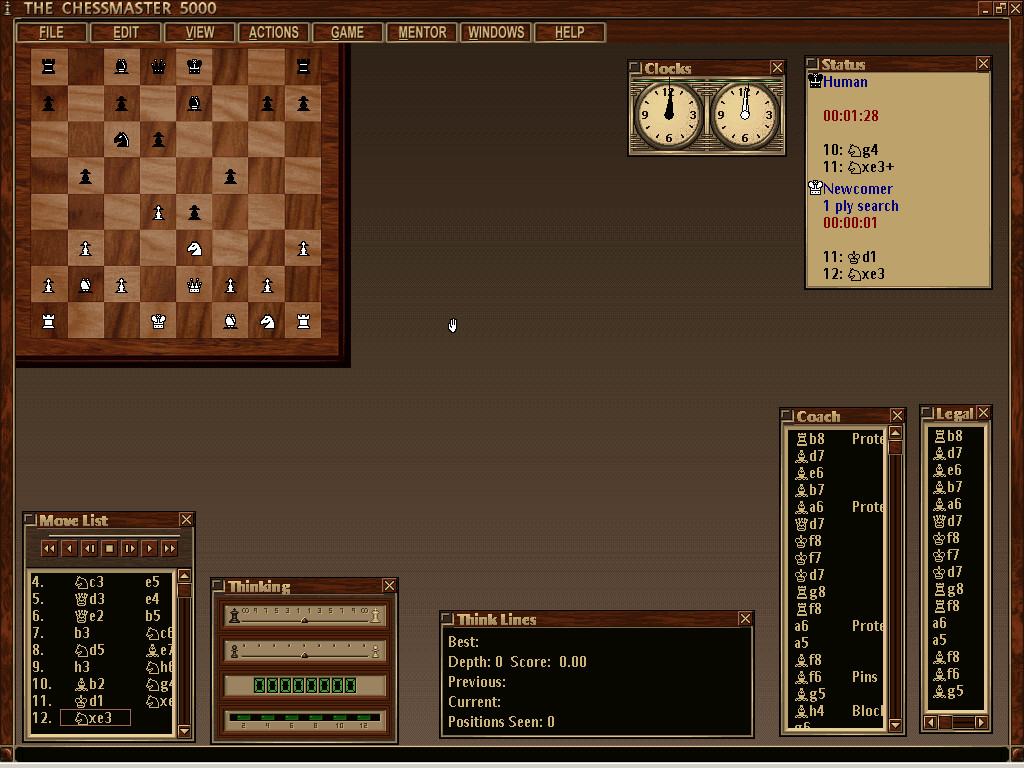Choose Rg8 in the Legal moves list

pos(948,589)
